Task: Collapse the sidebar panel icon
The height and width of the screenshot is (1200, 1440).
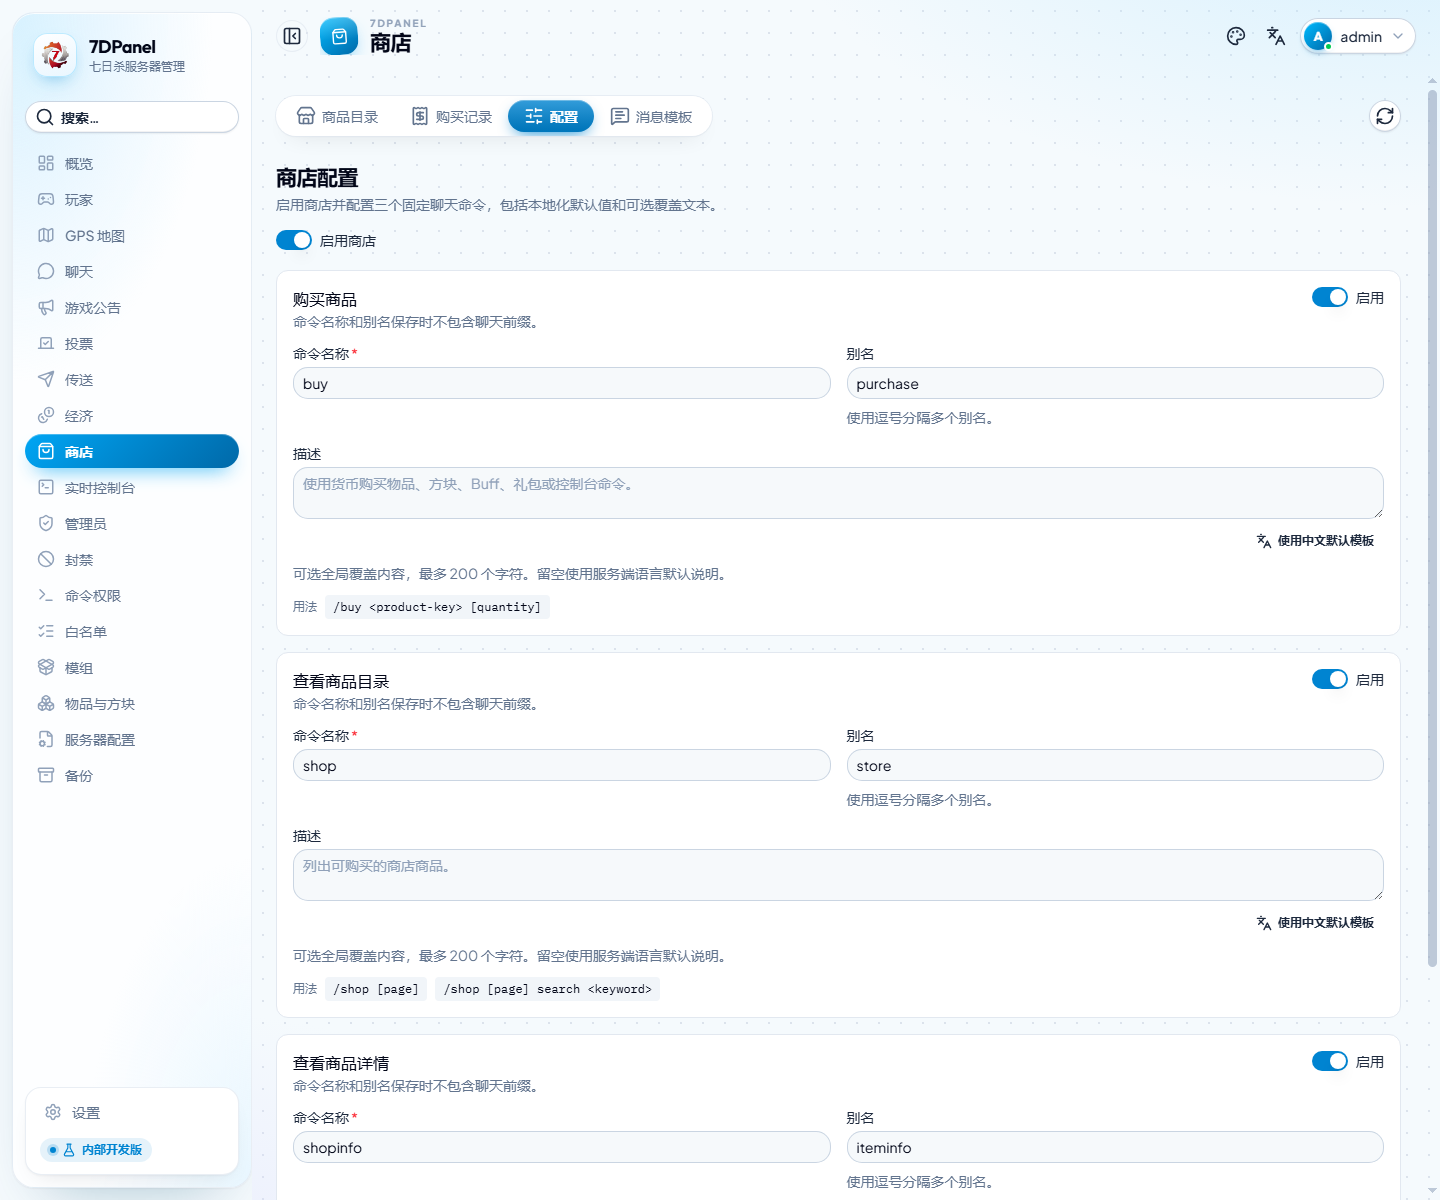Action: click(292, 36)
